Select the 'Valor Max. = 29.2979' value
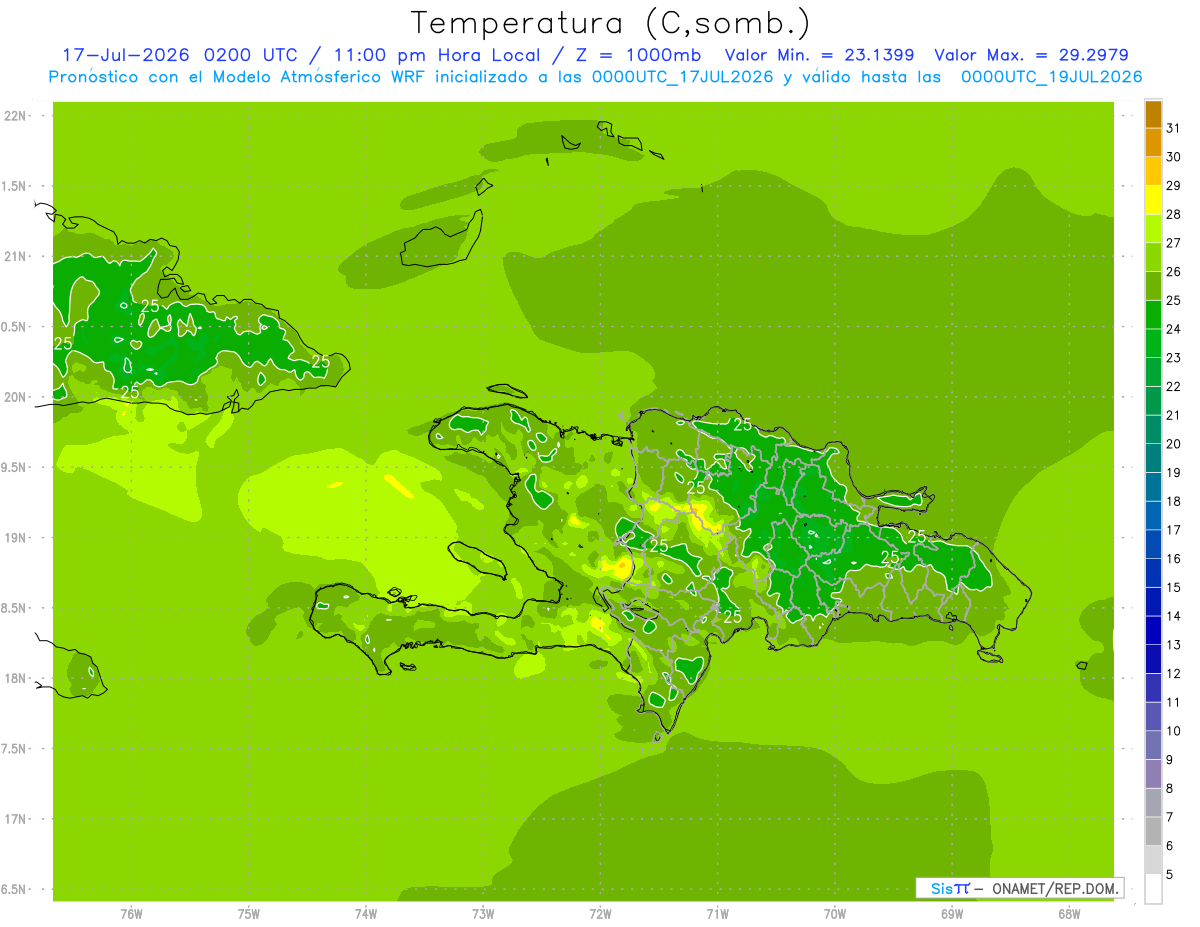 (1031, 56)
